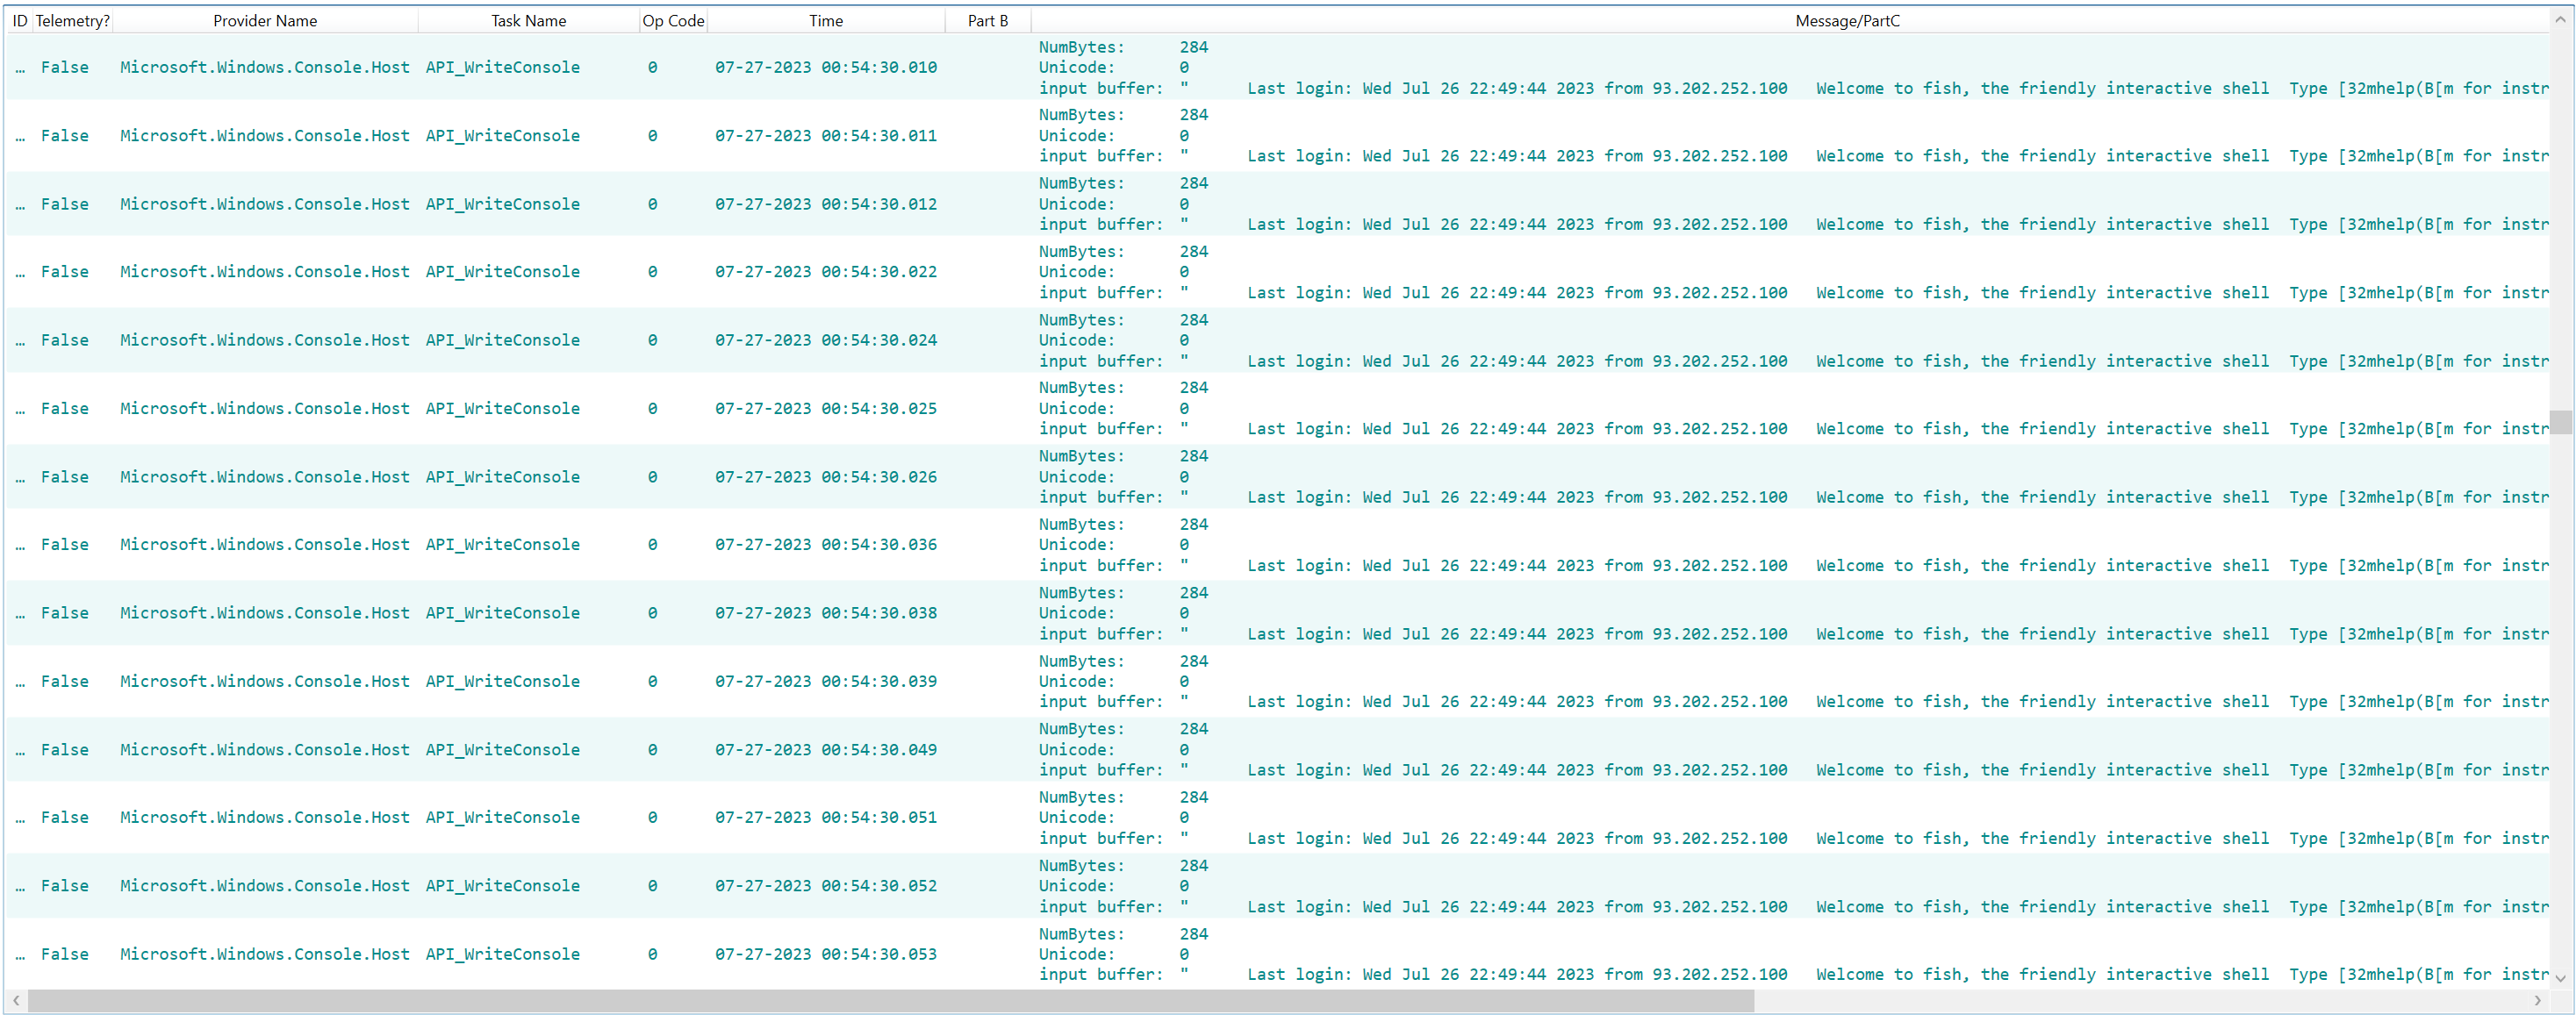Click the horizontal scrollbar thumb

(890, 1000)
